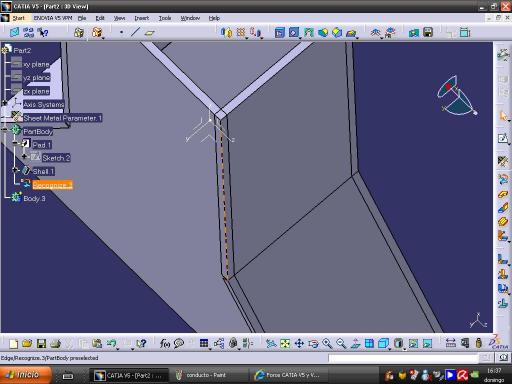The image size is (512, 384).
Task: Select the sheet metal Extrusion tool
Action: [503, 221]
